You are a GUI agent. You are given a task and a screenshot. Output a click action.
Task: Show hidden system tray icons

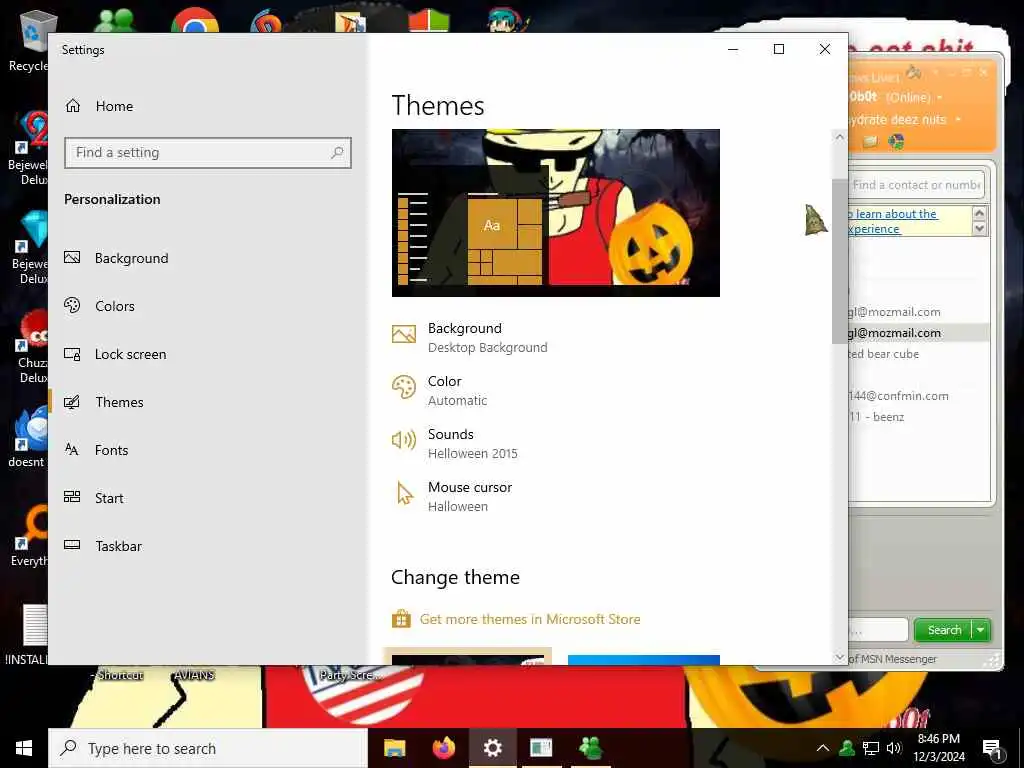point(823,748)
